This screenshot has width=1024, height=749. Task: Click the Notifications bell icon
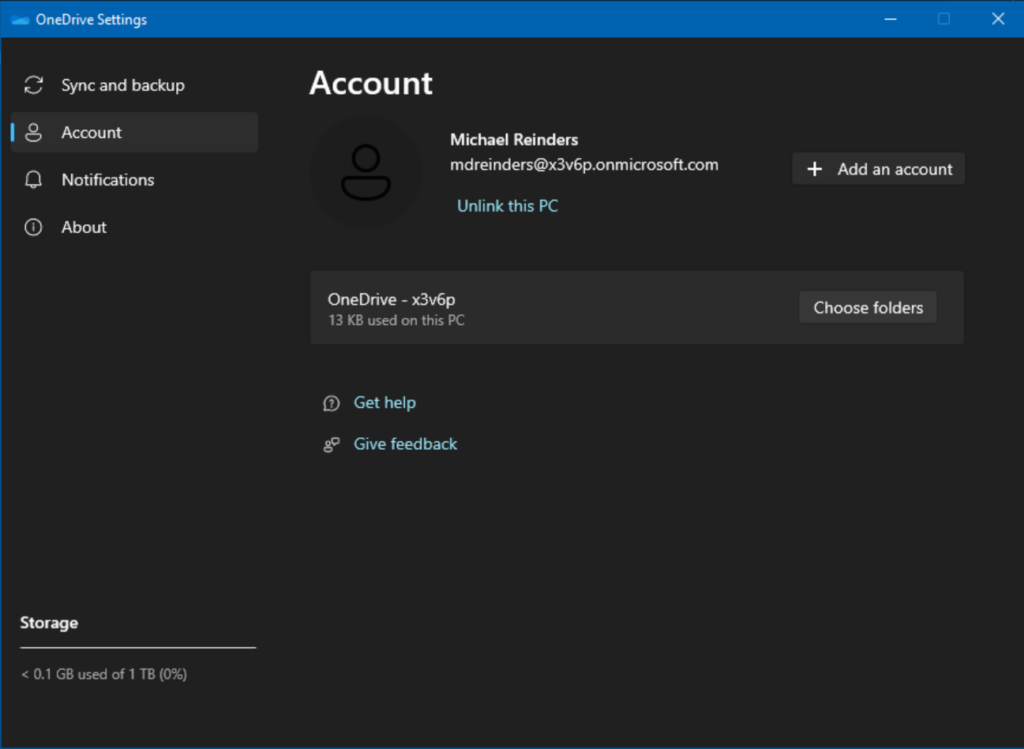(x=33, y=180)
